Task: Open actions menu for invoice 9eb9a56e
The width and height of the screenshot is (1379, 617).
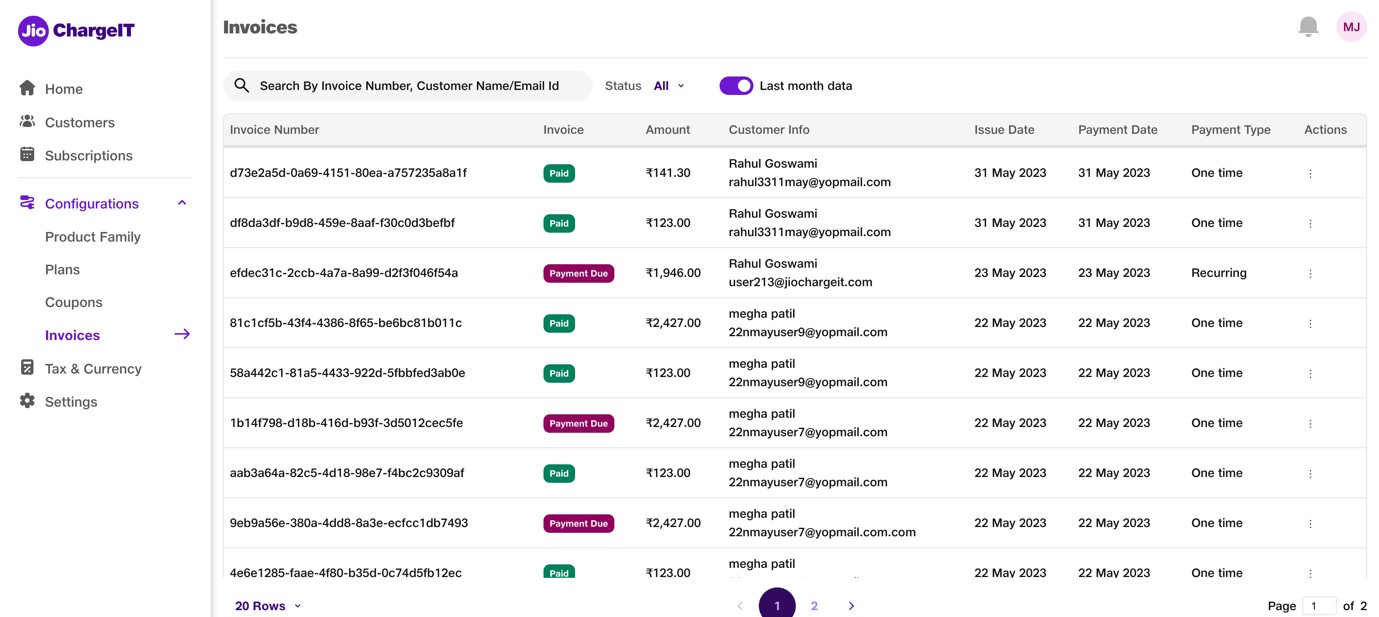Action: pos(1310,523)
